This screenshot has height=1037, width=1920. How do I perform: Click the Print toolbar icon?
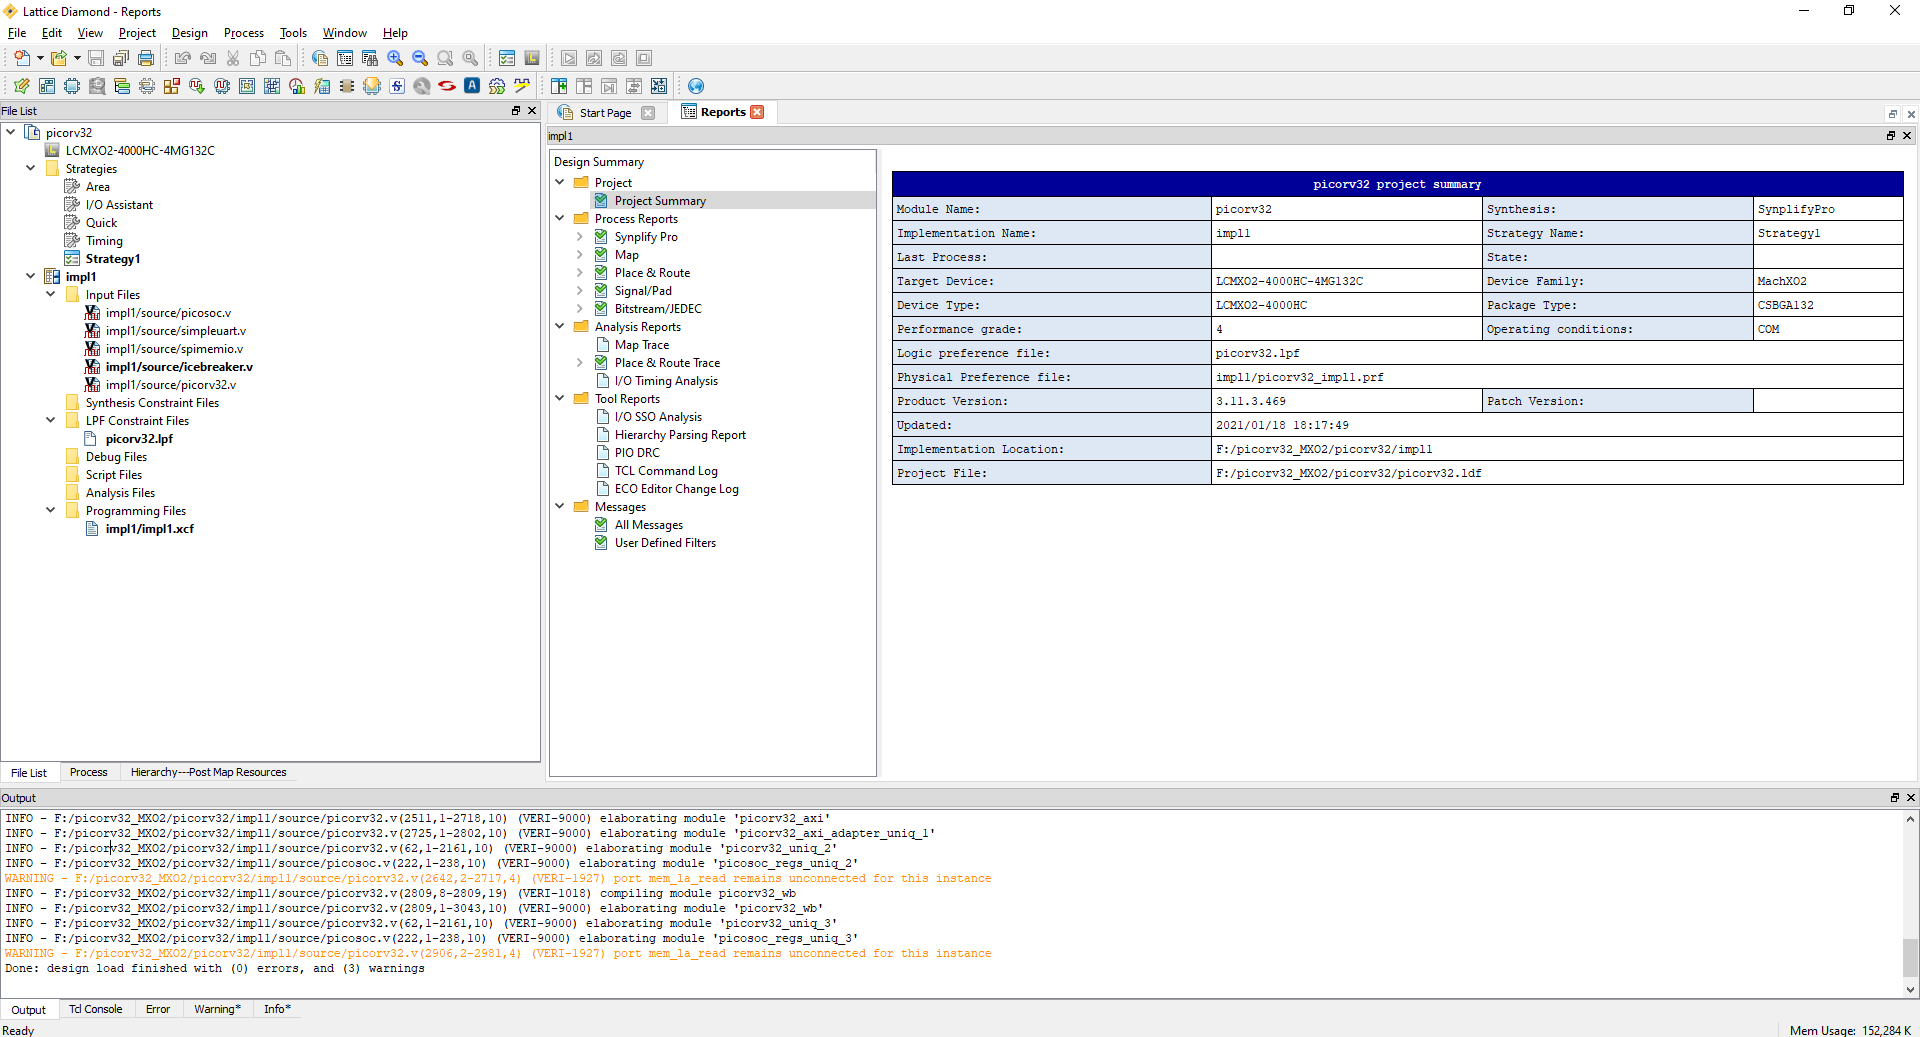[146, 58]
